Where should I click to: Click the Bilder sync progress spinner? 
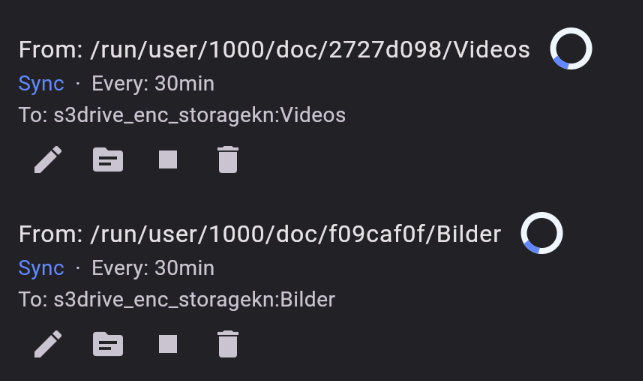[542, 233]
